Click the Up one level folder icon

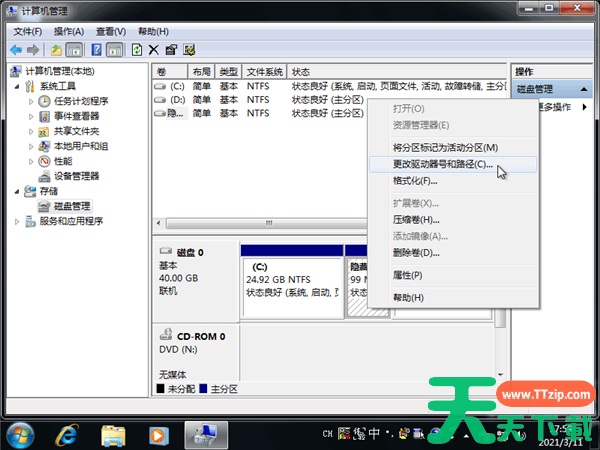(56, 49)
